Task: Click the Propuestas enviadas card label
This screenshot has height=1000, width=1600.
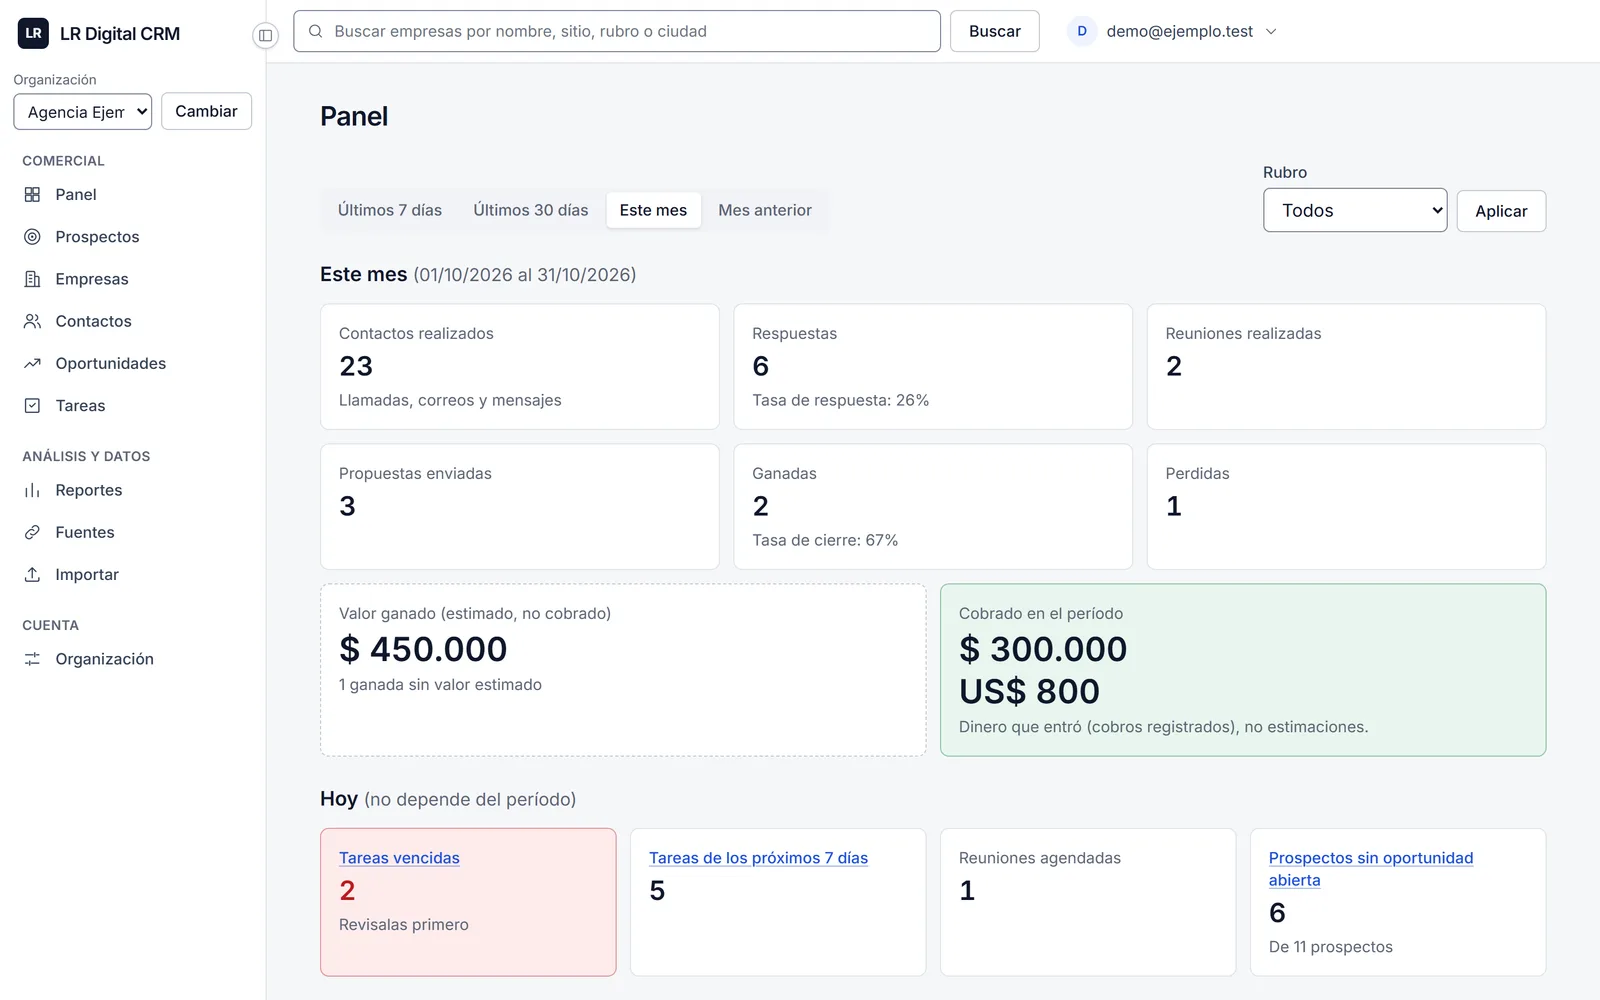Action: 415,473
